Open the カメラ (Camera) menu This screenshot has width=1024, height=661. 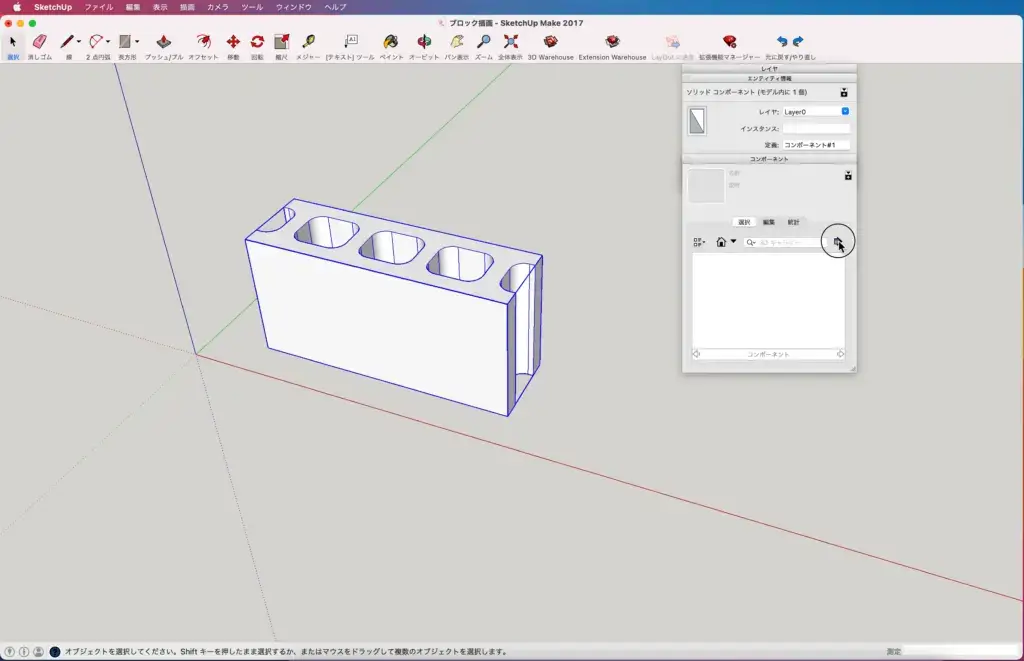217,7
